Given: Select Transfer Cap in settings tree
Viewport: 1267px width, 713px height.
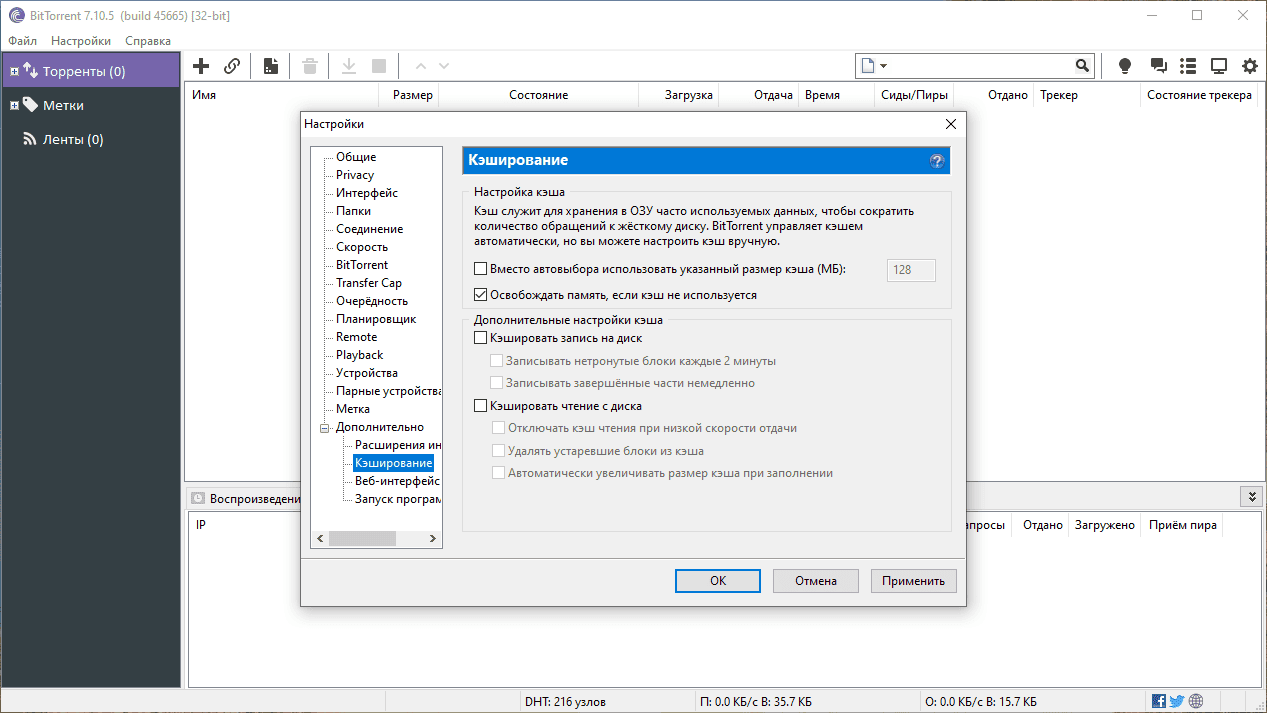Looking at the screenshot, I should (369, 283).
